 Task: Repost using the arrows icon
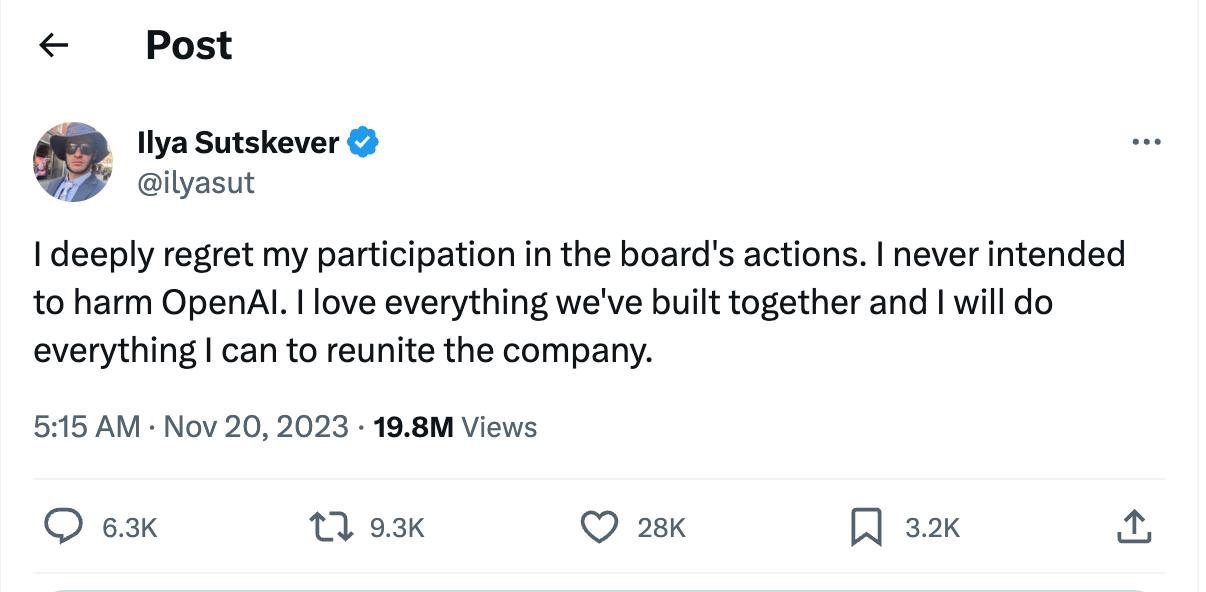333,526
